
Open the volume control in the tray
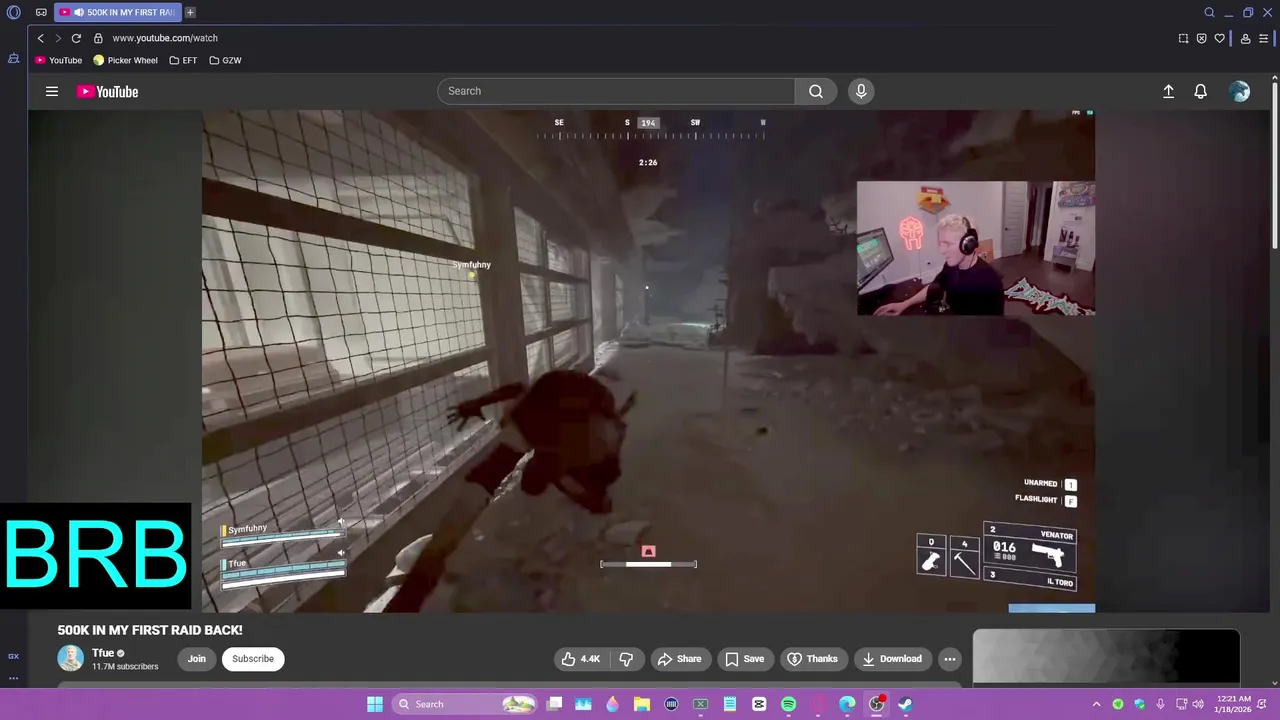1198,704
